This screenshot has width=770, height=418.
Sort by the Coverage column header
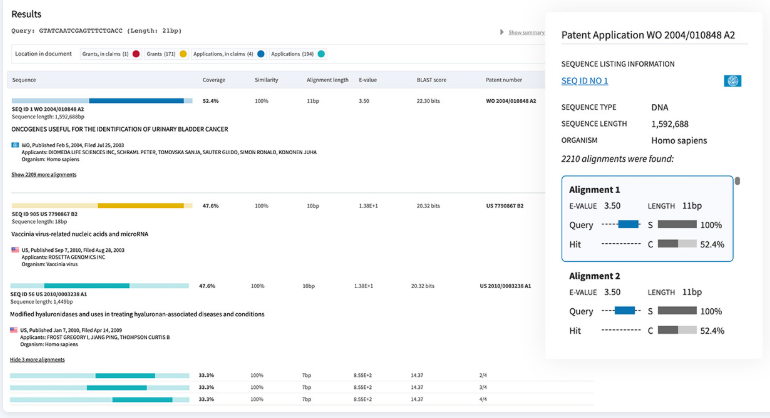click(x=214, y=79)
